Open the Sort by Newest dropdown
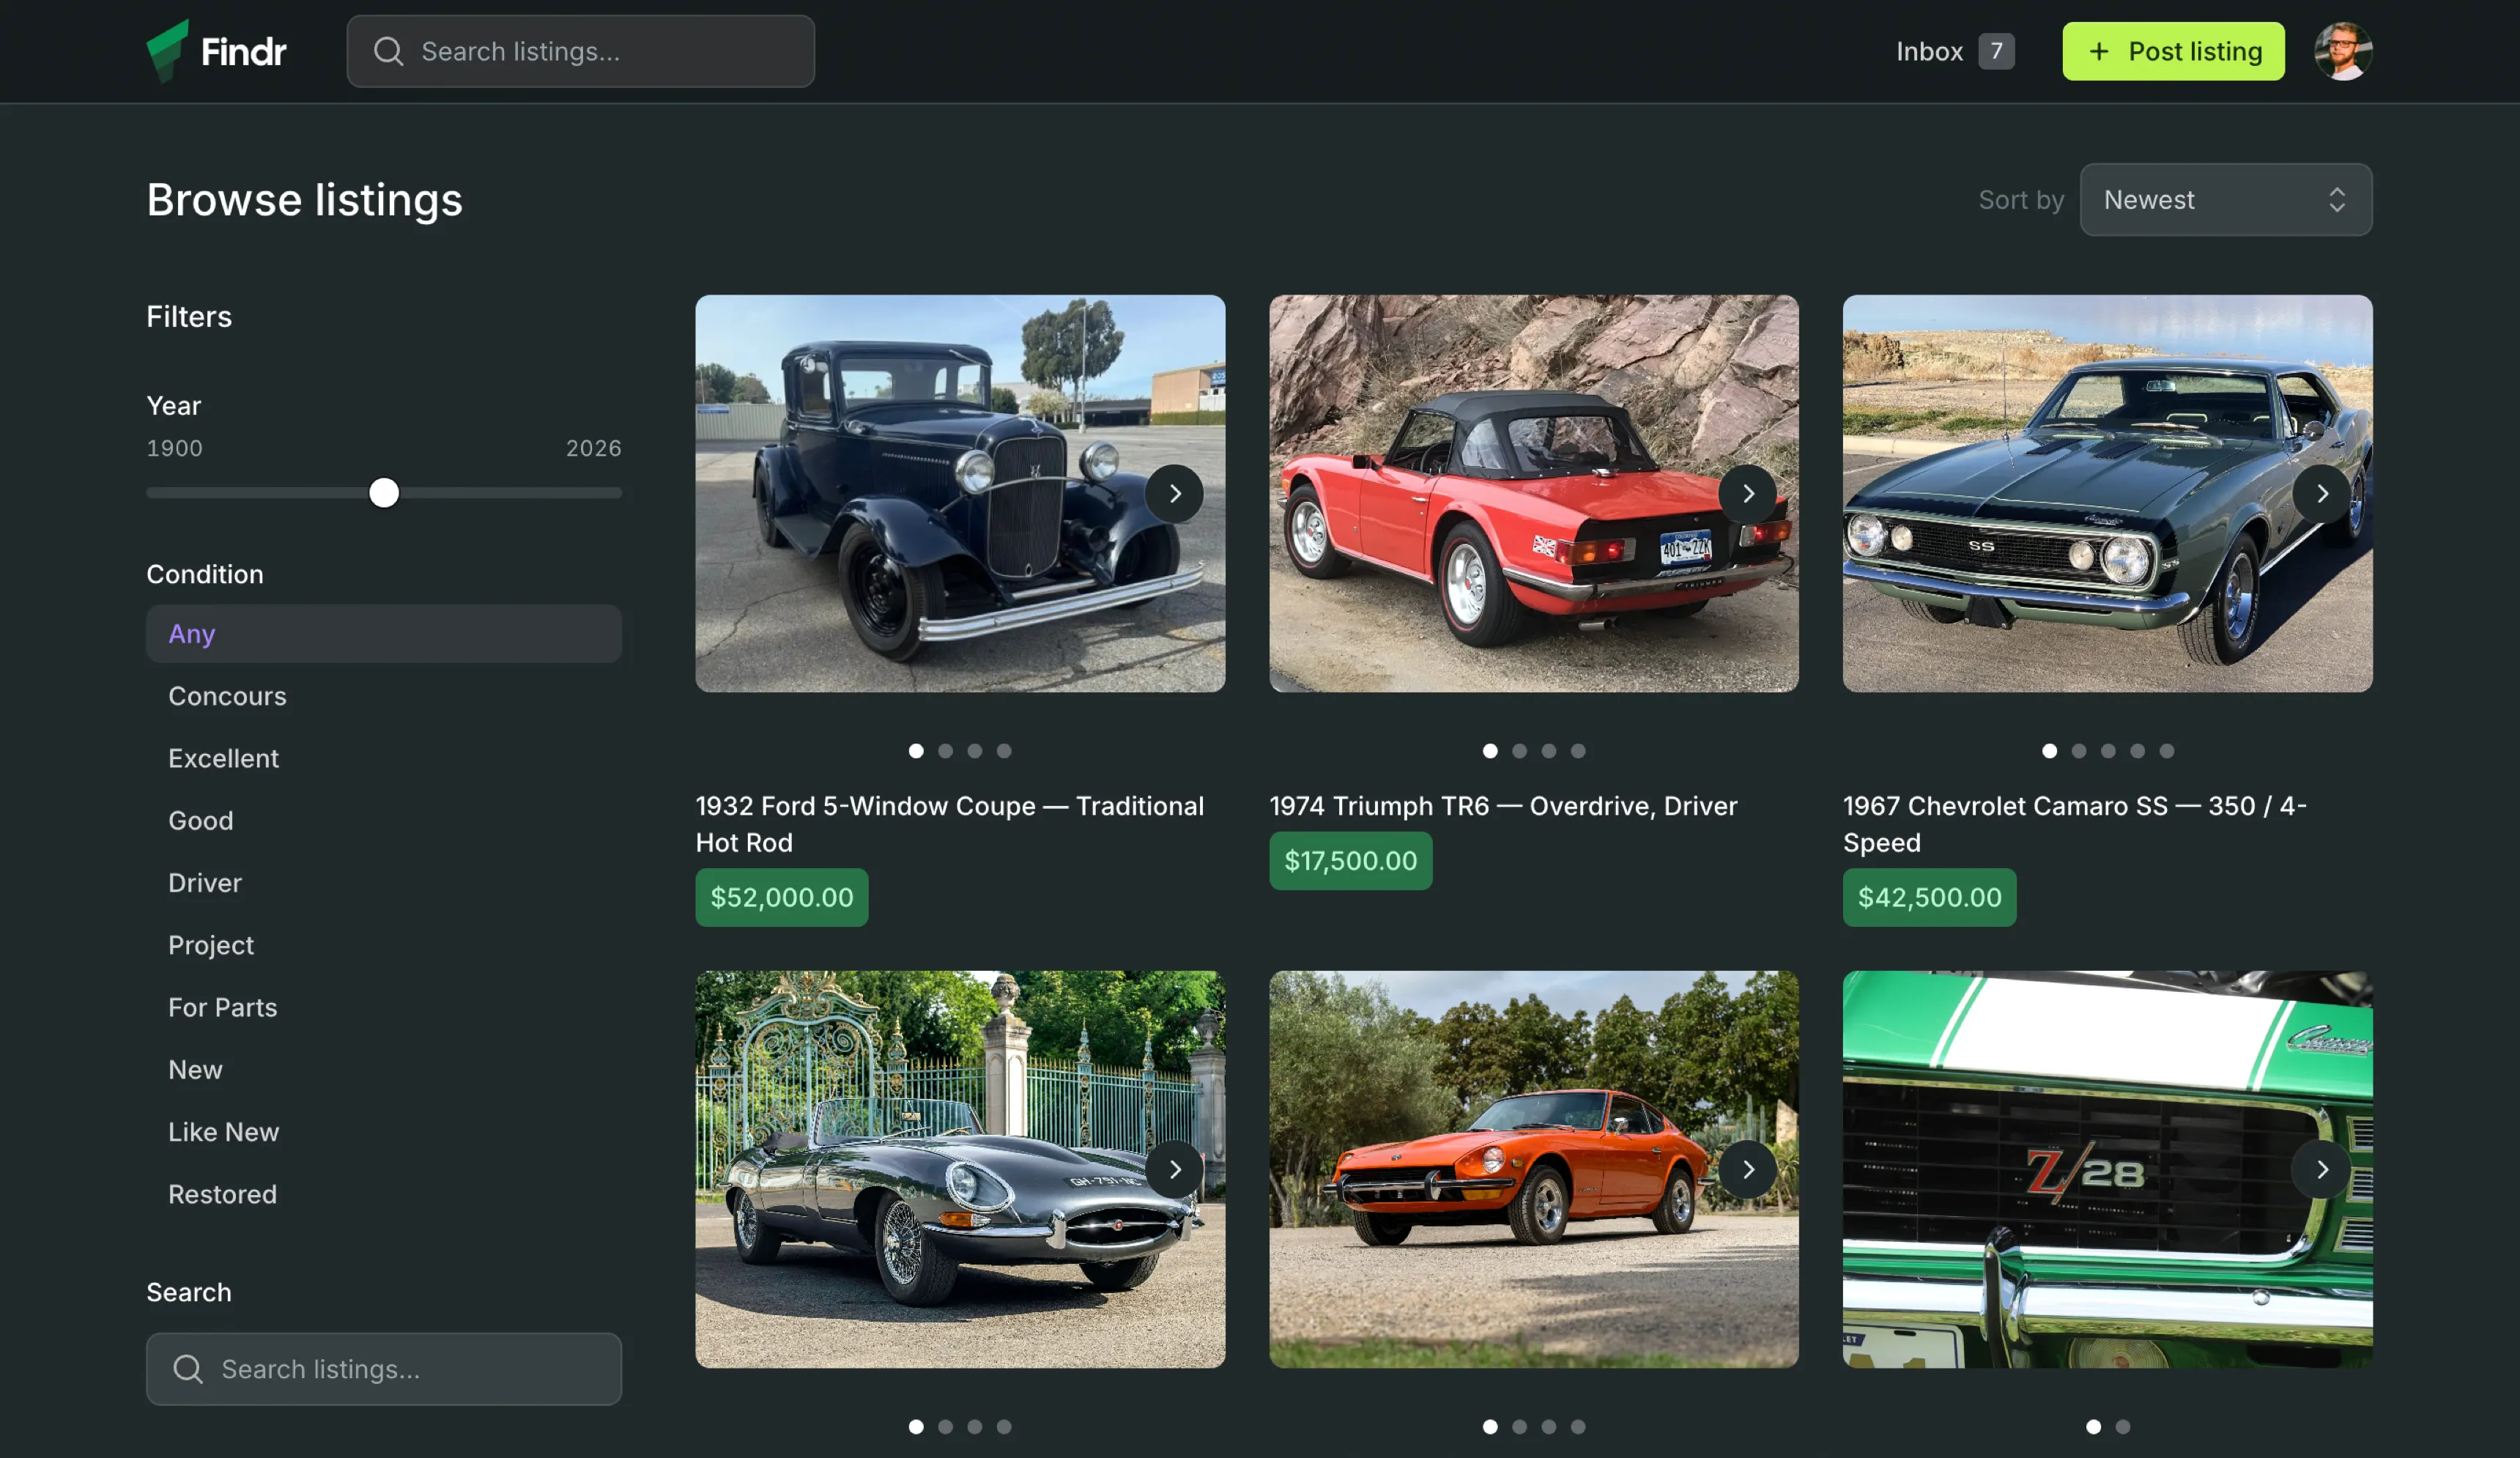The height and width of the screenshot is (1458, 2520). point(2226,200)
